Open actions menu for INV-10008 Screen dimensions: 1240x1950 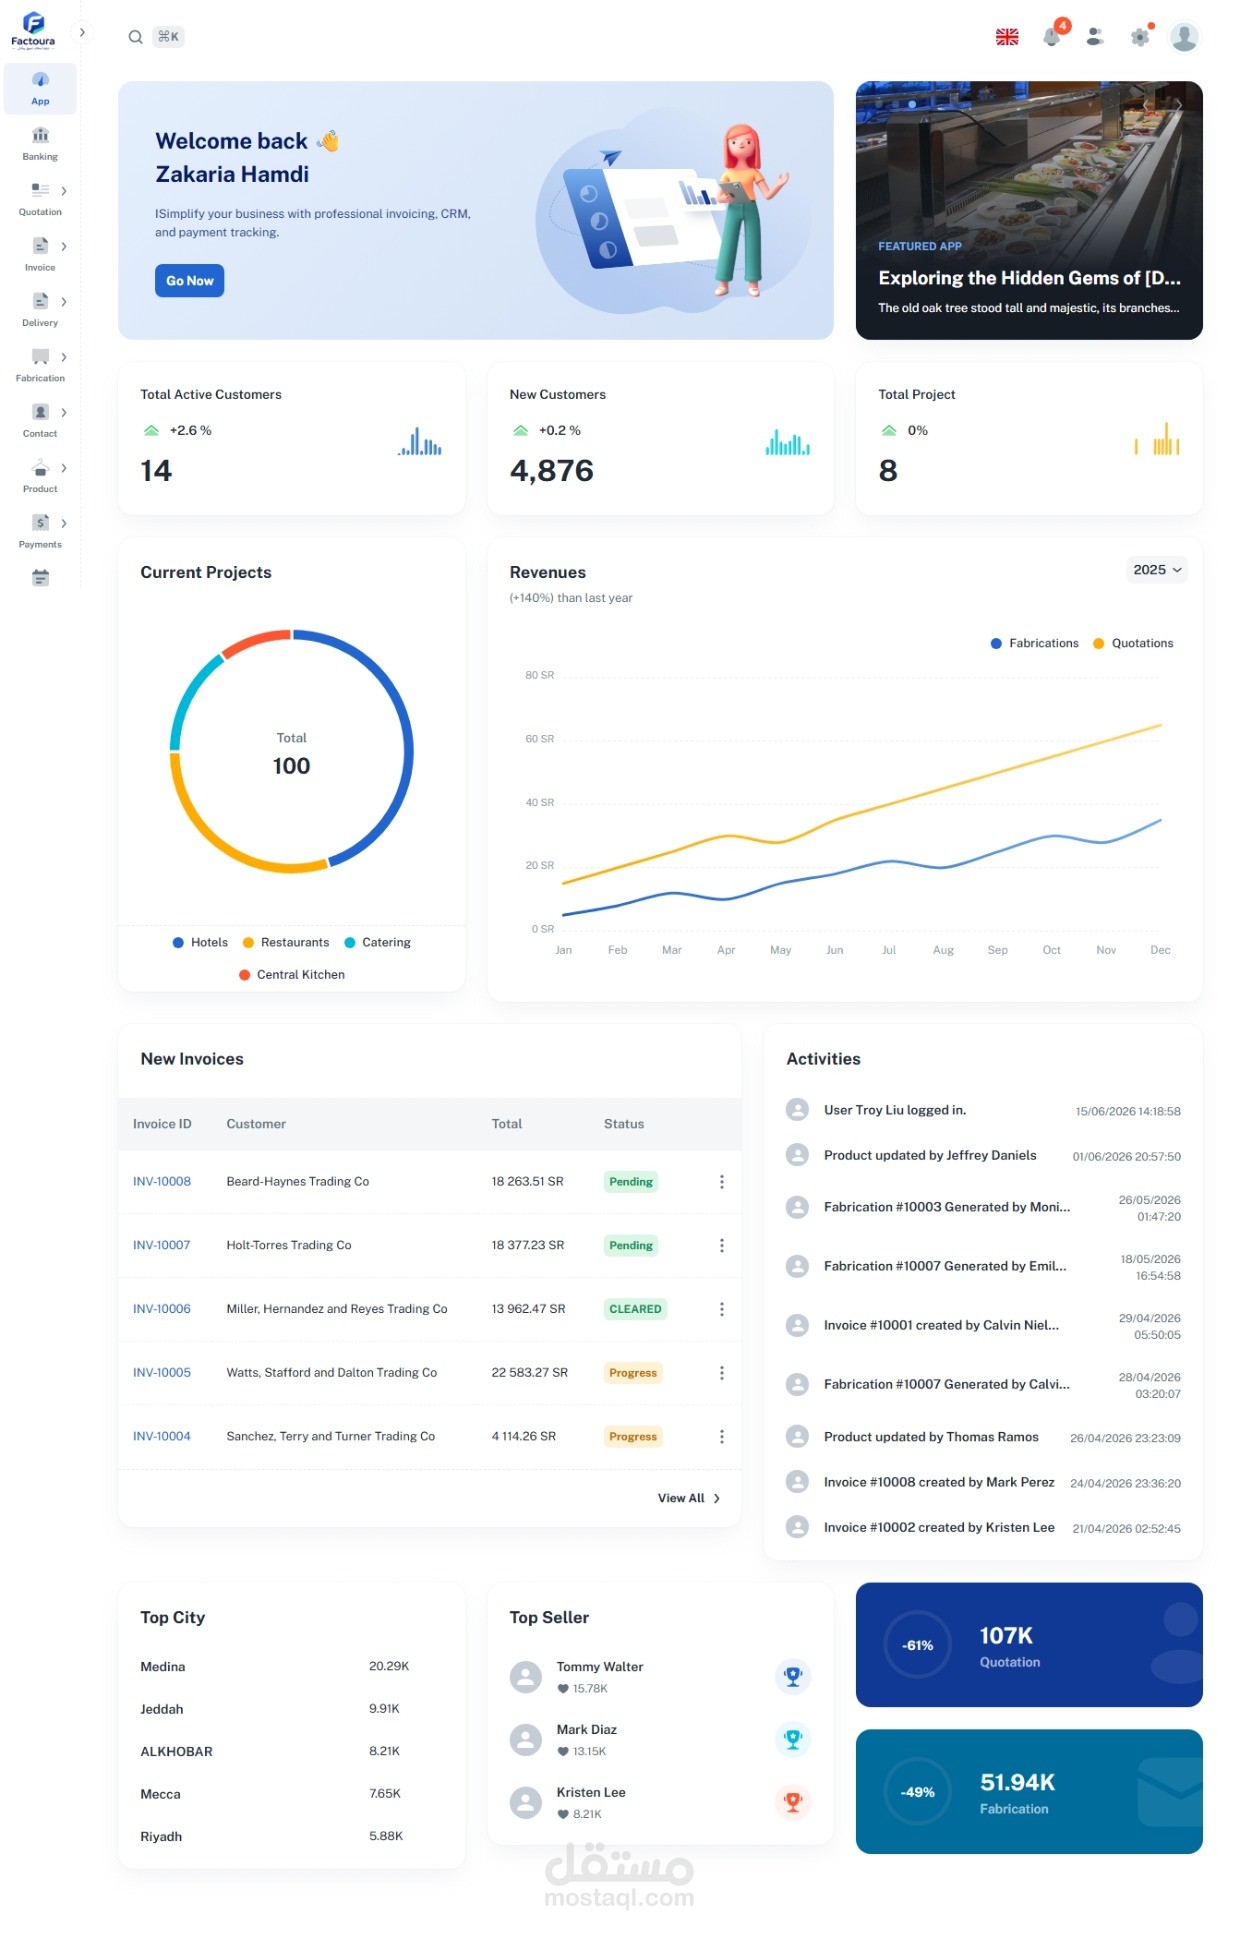point(721,1181)
